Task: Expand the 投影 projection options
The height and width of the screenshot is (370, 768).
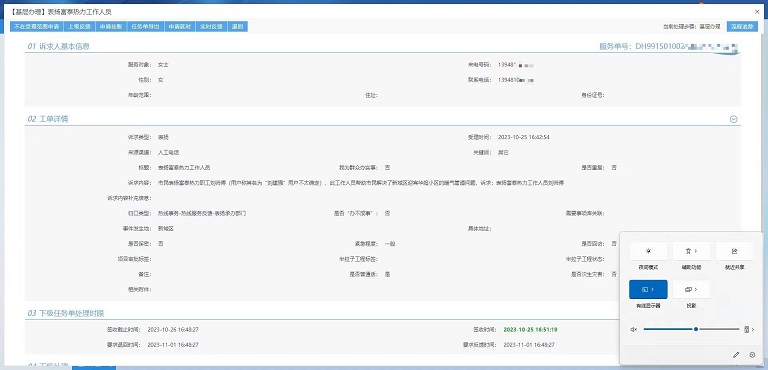Action: pos(696,289)
